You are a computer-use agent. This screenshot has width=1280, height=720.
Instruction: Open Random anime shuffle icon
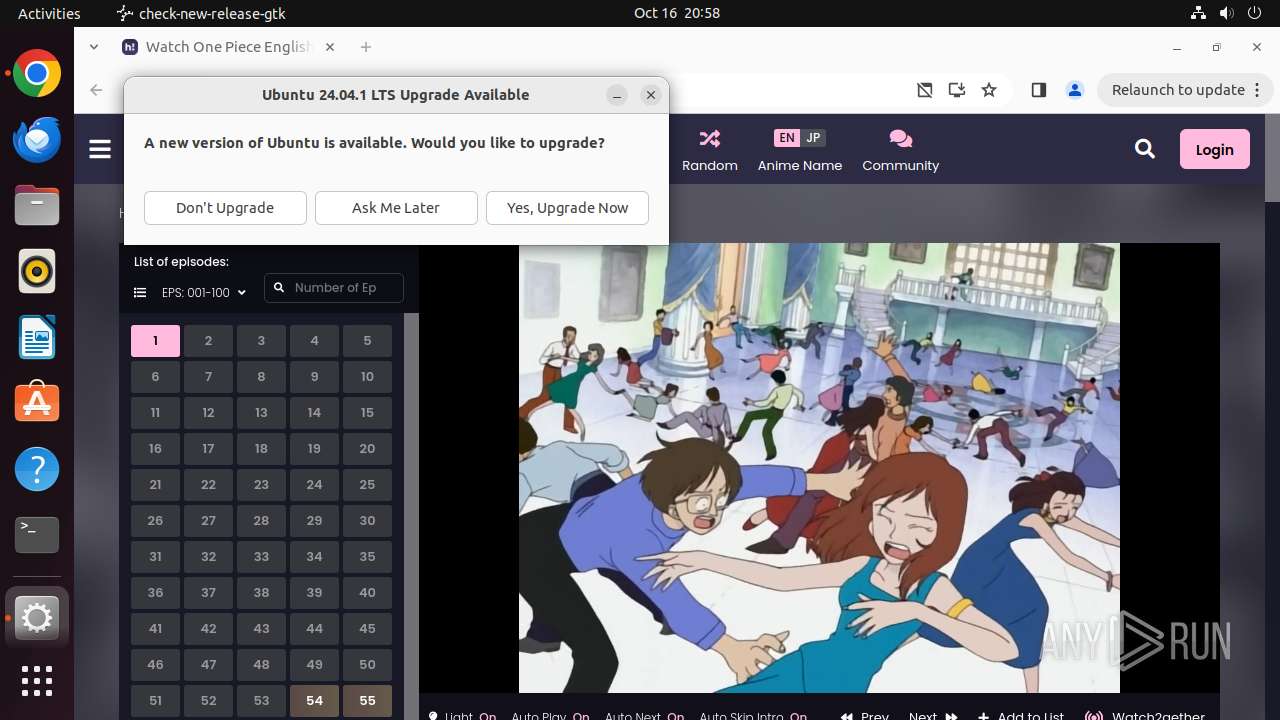pos(710,138)
